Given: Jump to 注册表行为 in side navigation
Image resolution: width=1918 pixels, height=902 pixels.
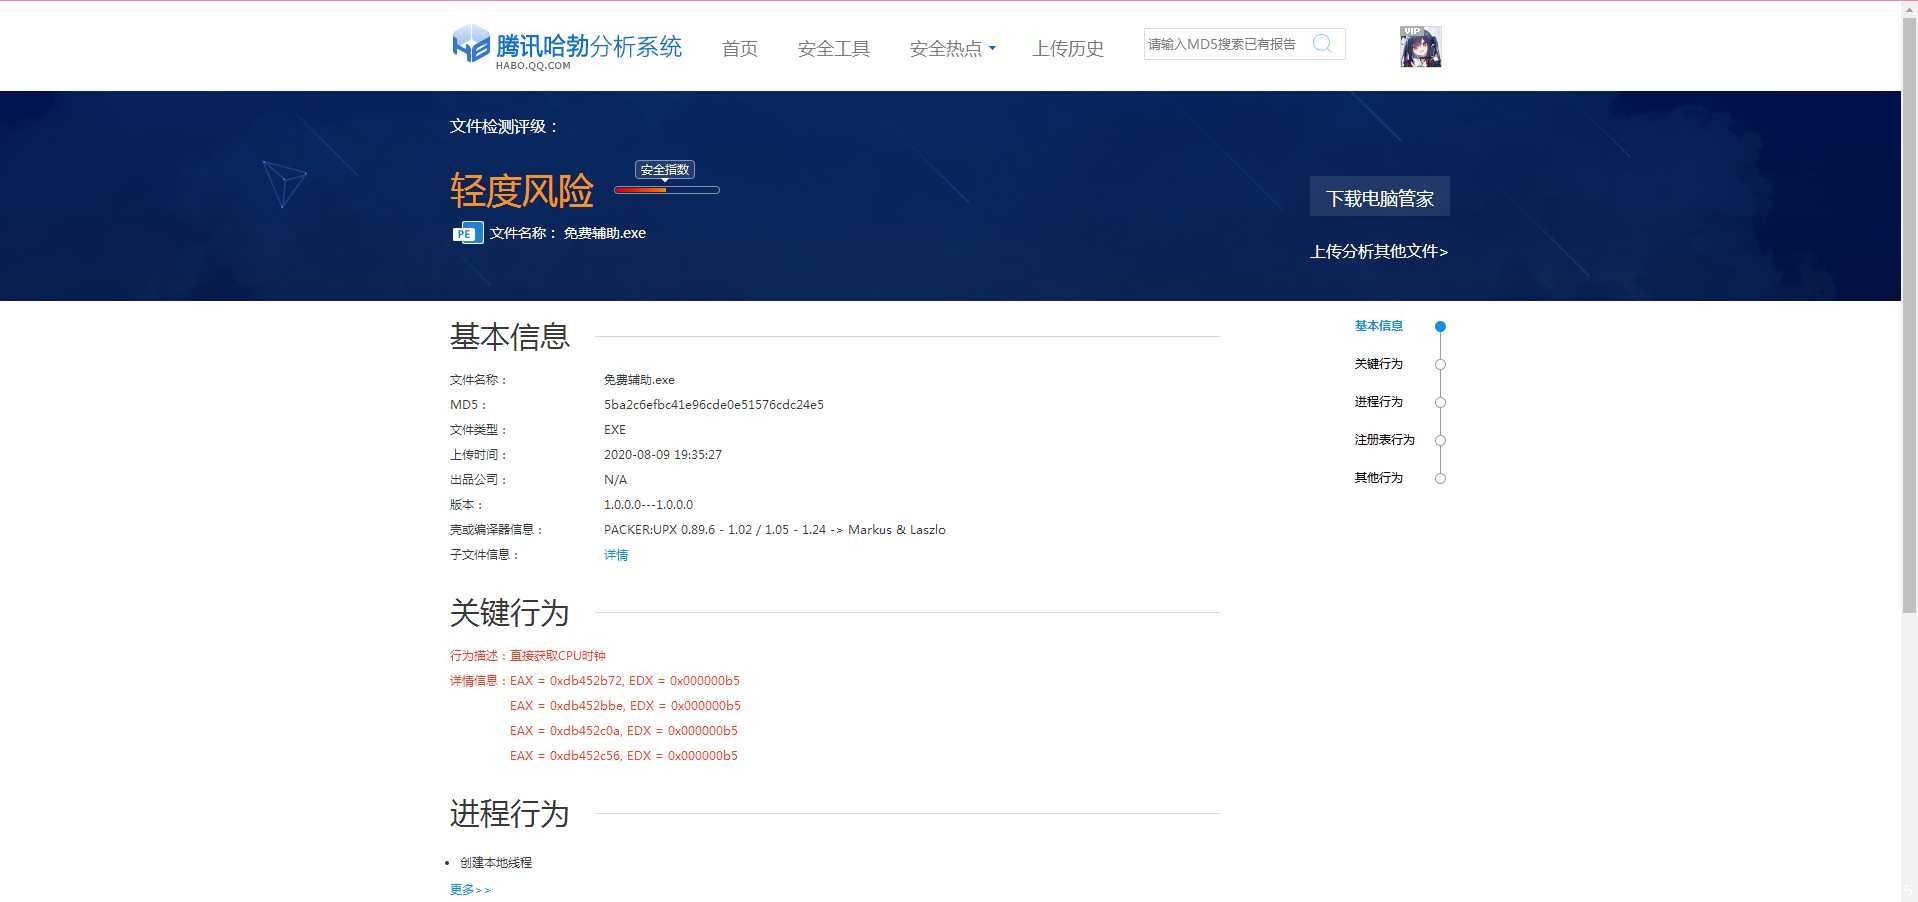Looking at the screenshot, I should pyautogui.click(x=1385, y=440).
